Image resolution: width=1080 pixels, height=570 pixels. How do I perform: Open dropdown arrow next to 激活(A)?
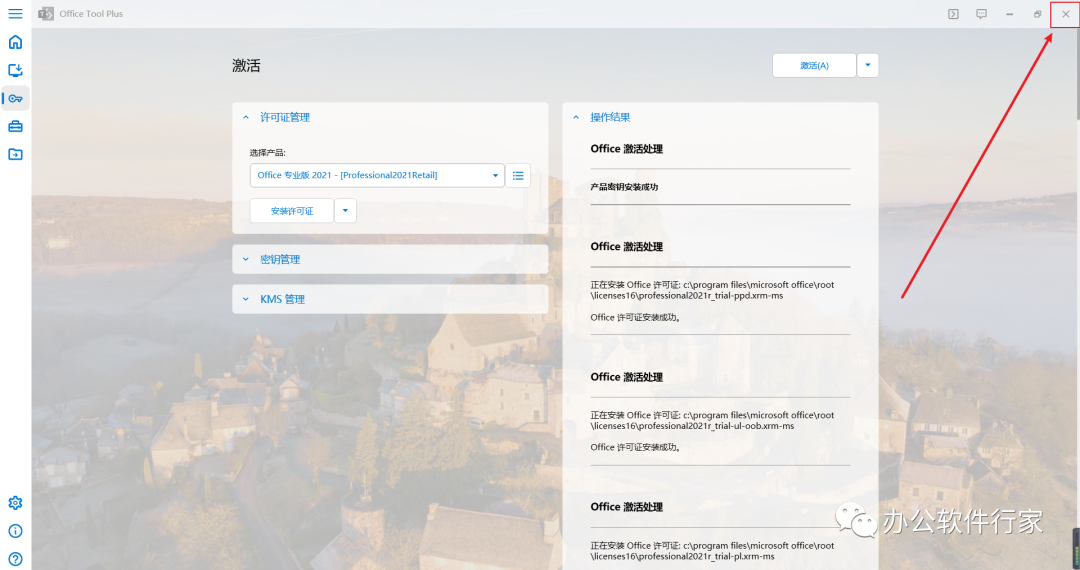coord(868,65)
